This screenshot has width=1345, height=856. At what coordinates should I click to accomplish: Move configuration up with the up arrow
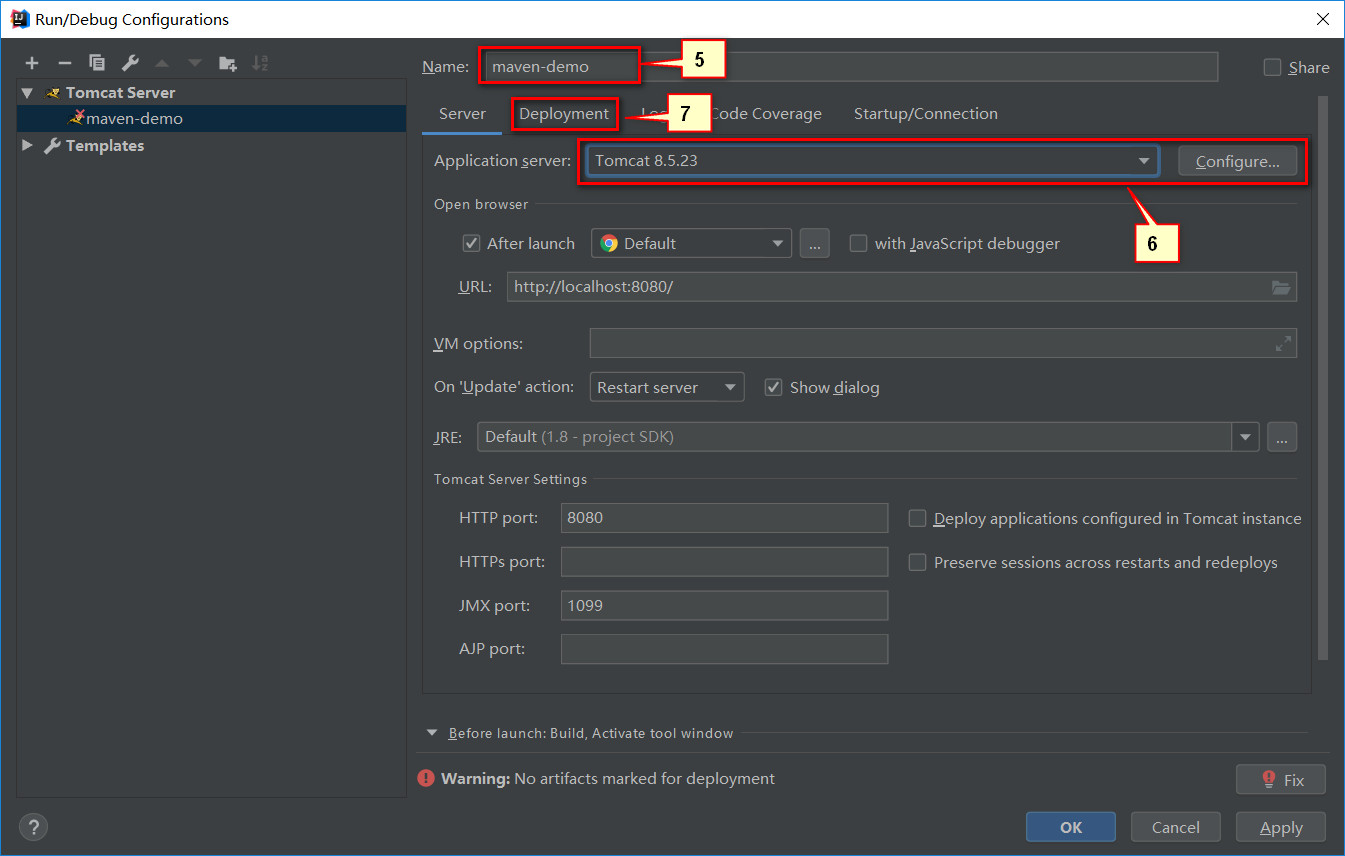pyautogui.click(x=162, y=63)
